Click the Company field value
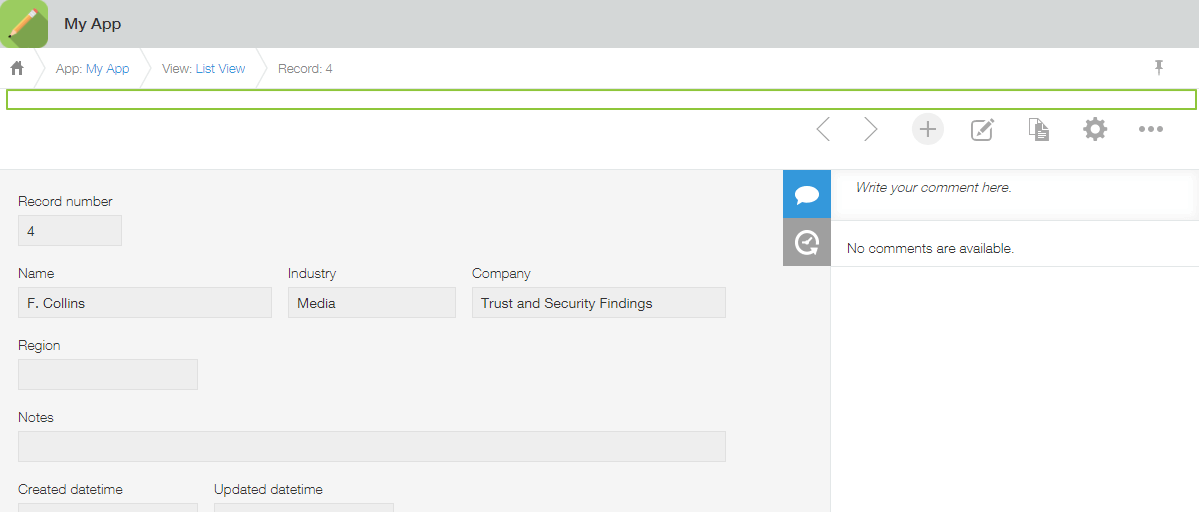Screen dimensions: 1199x512 click(x=598, y=303)
